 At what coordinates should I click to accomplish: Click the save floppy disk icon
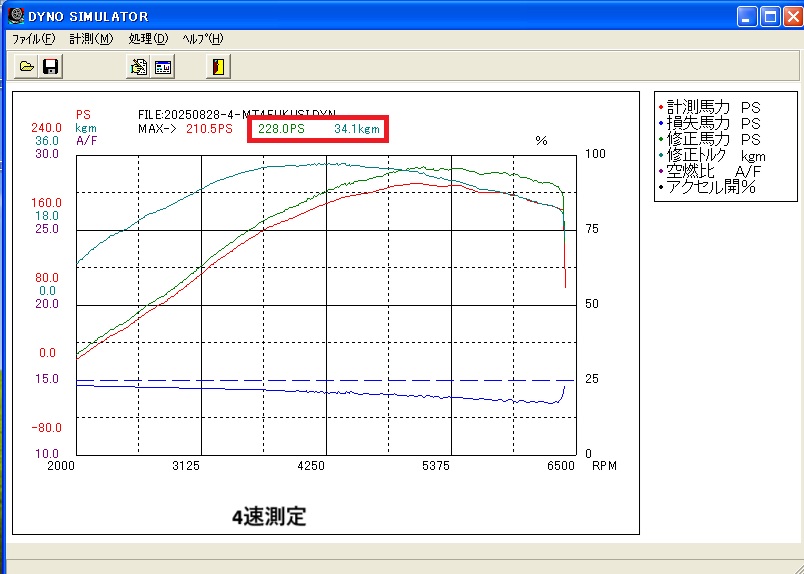[x=50, y=67]
